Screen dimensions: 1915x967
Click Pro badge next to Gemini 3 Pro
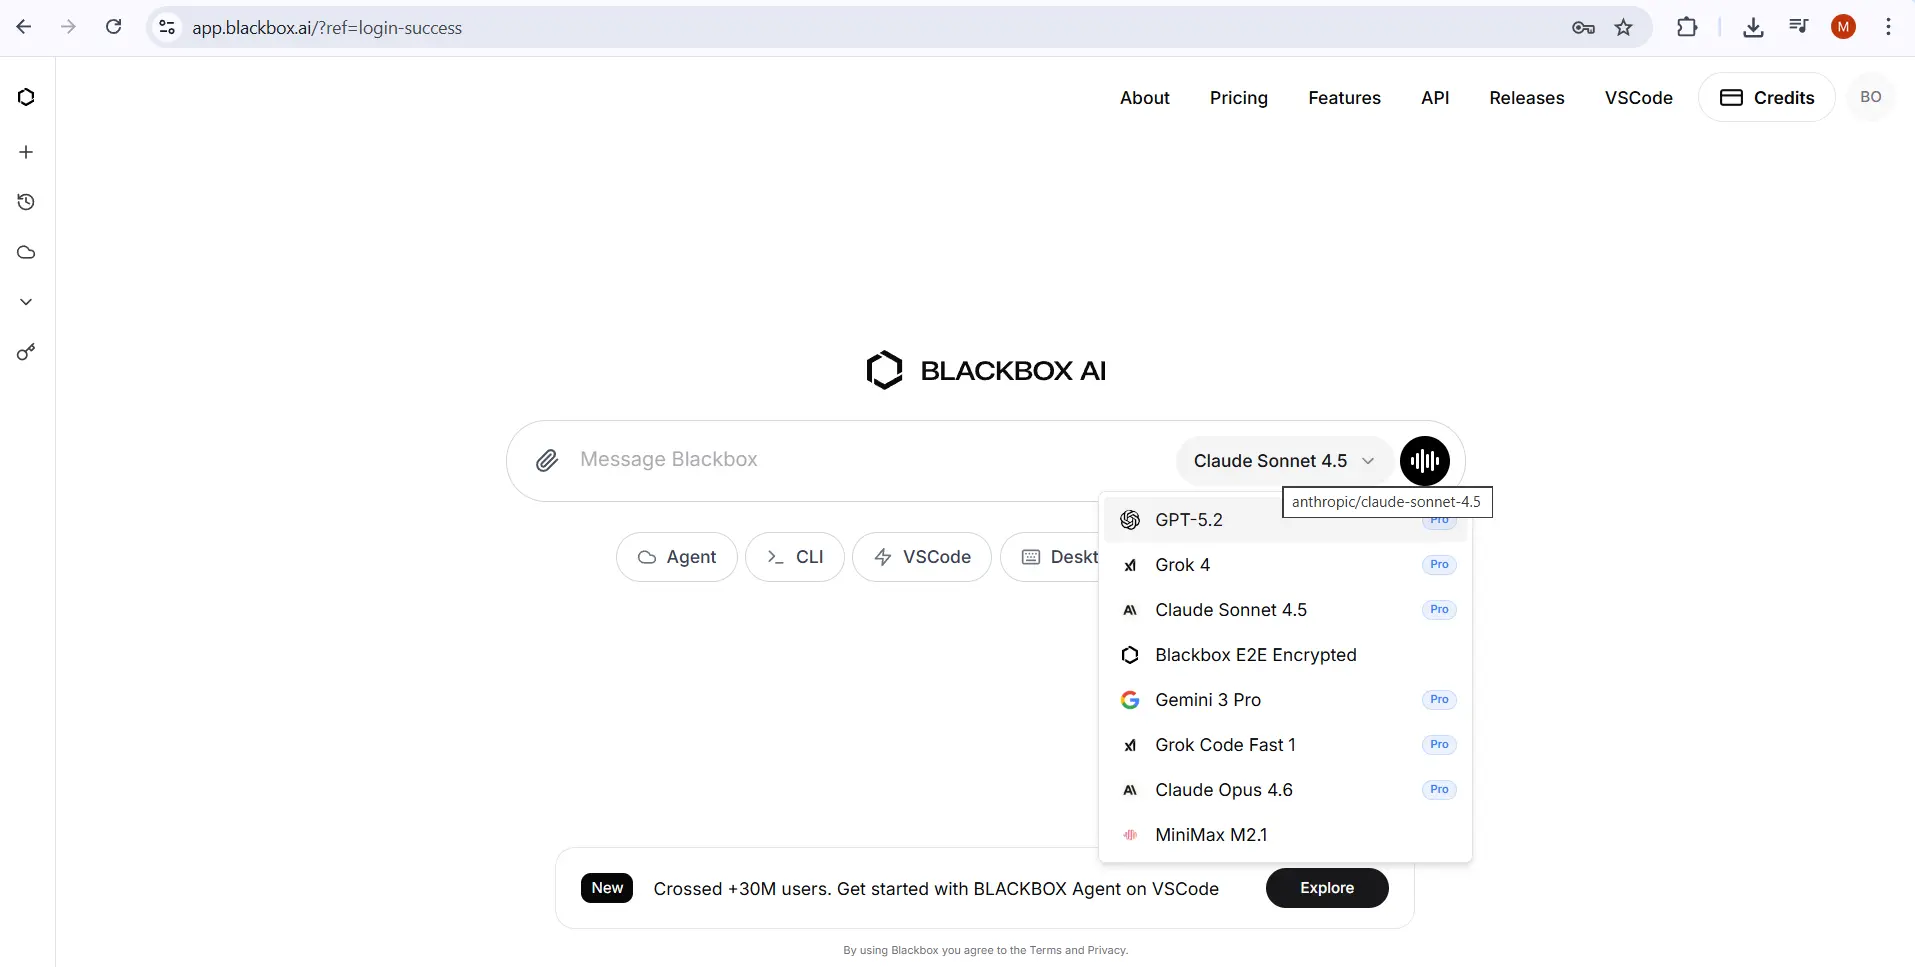tap(1439, 700)
